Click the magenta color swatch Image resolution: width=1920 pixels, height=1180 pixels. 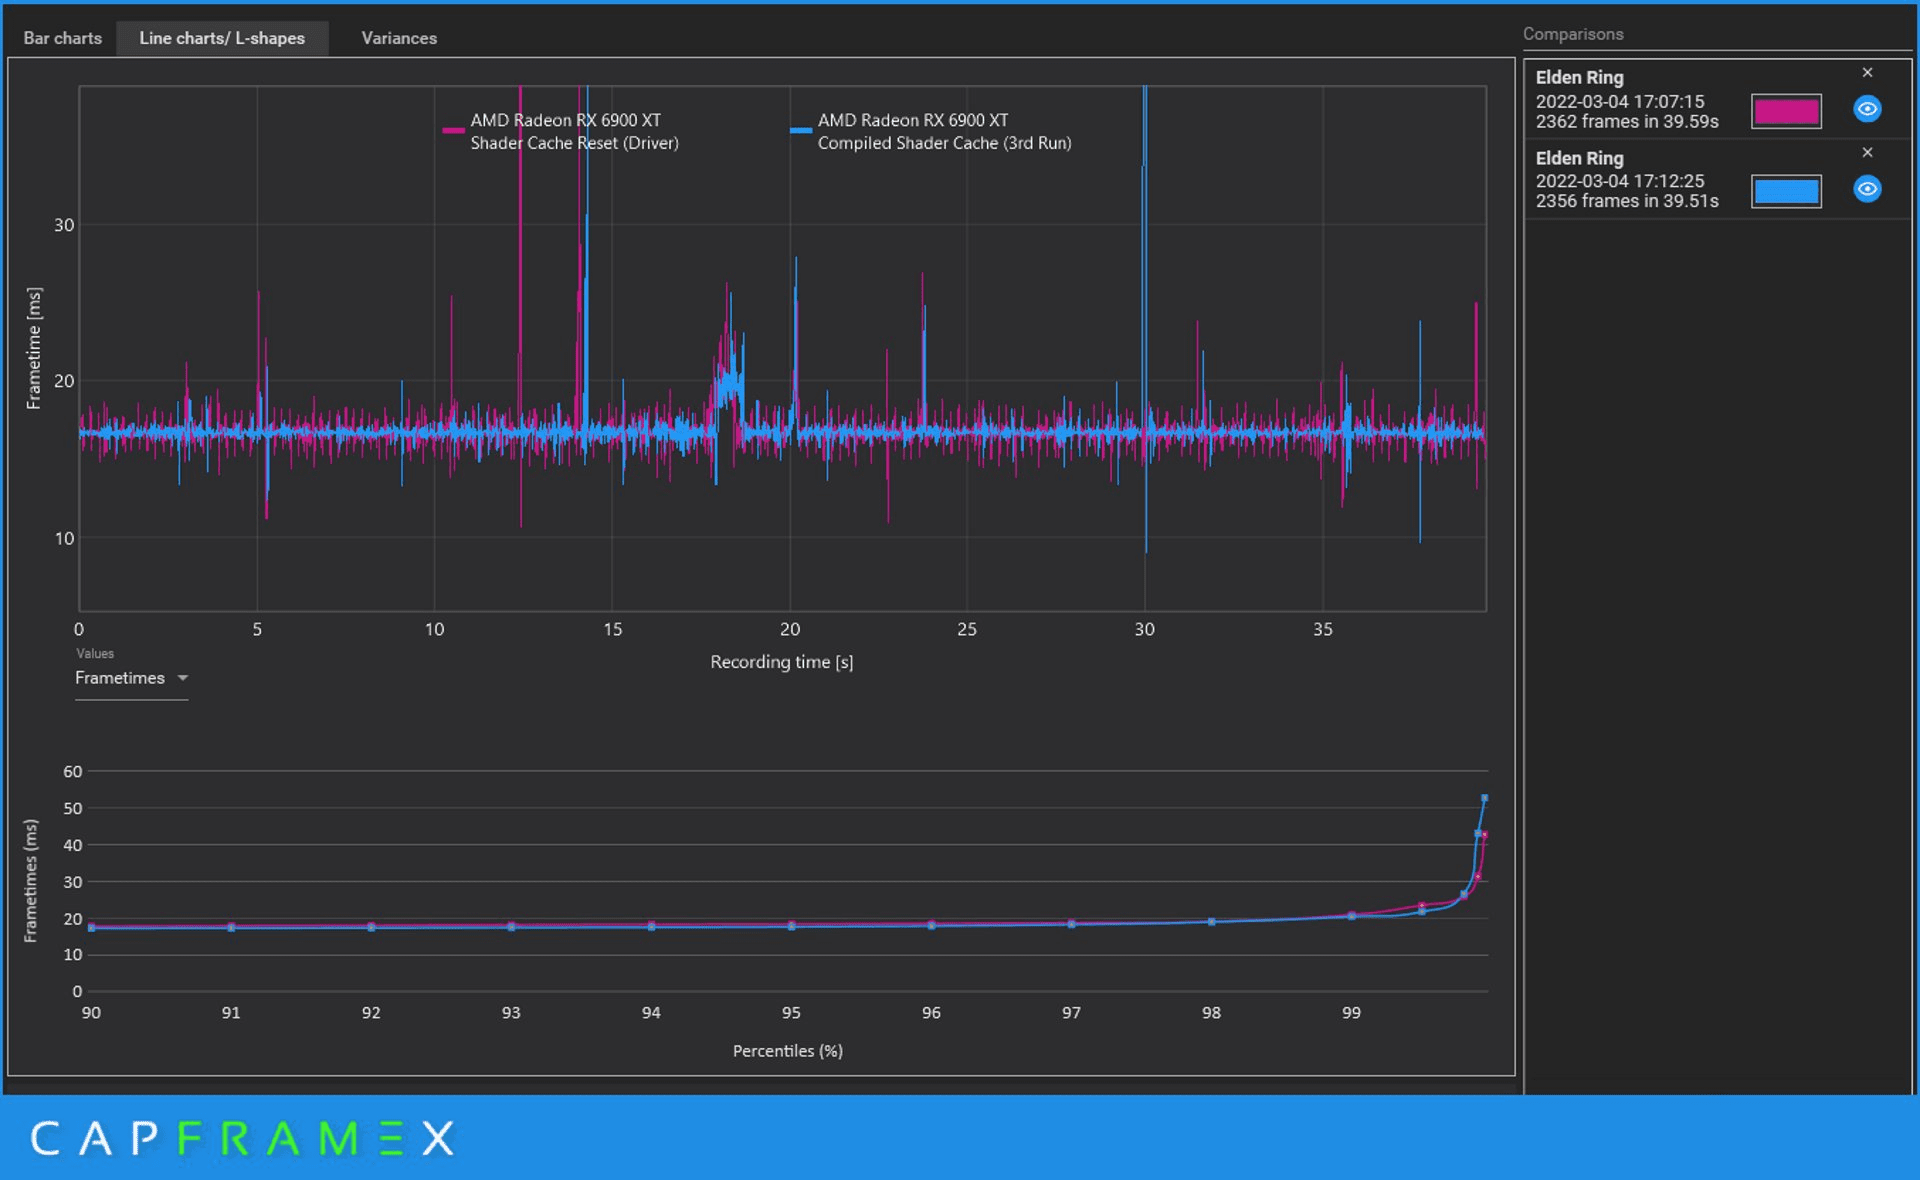[x=1786, y=111]
